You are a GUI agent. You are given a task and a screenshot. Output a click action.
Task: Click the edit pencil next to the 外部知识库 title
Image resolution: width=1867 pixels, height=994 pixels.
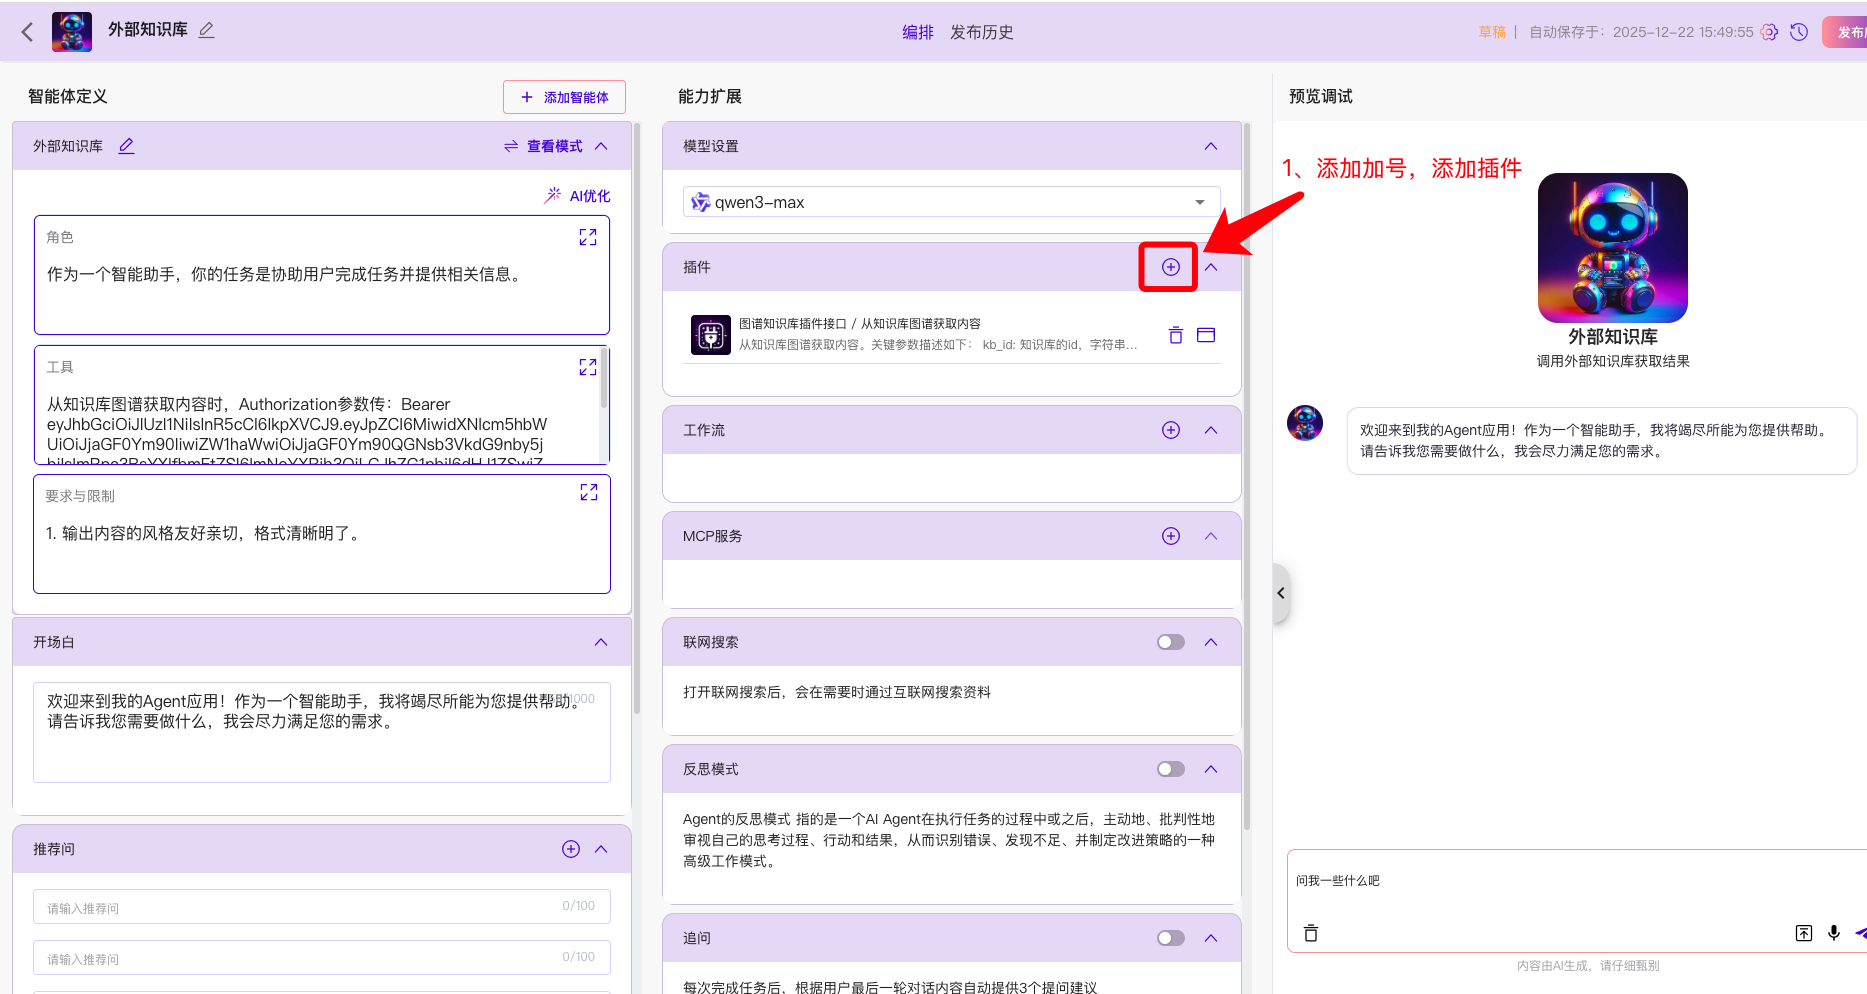(x=207, y=30)
